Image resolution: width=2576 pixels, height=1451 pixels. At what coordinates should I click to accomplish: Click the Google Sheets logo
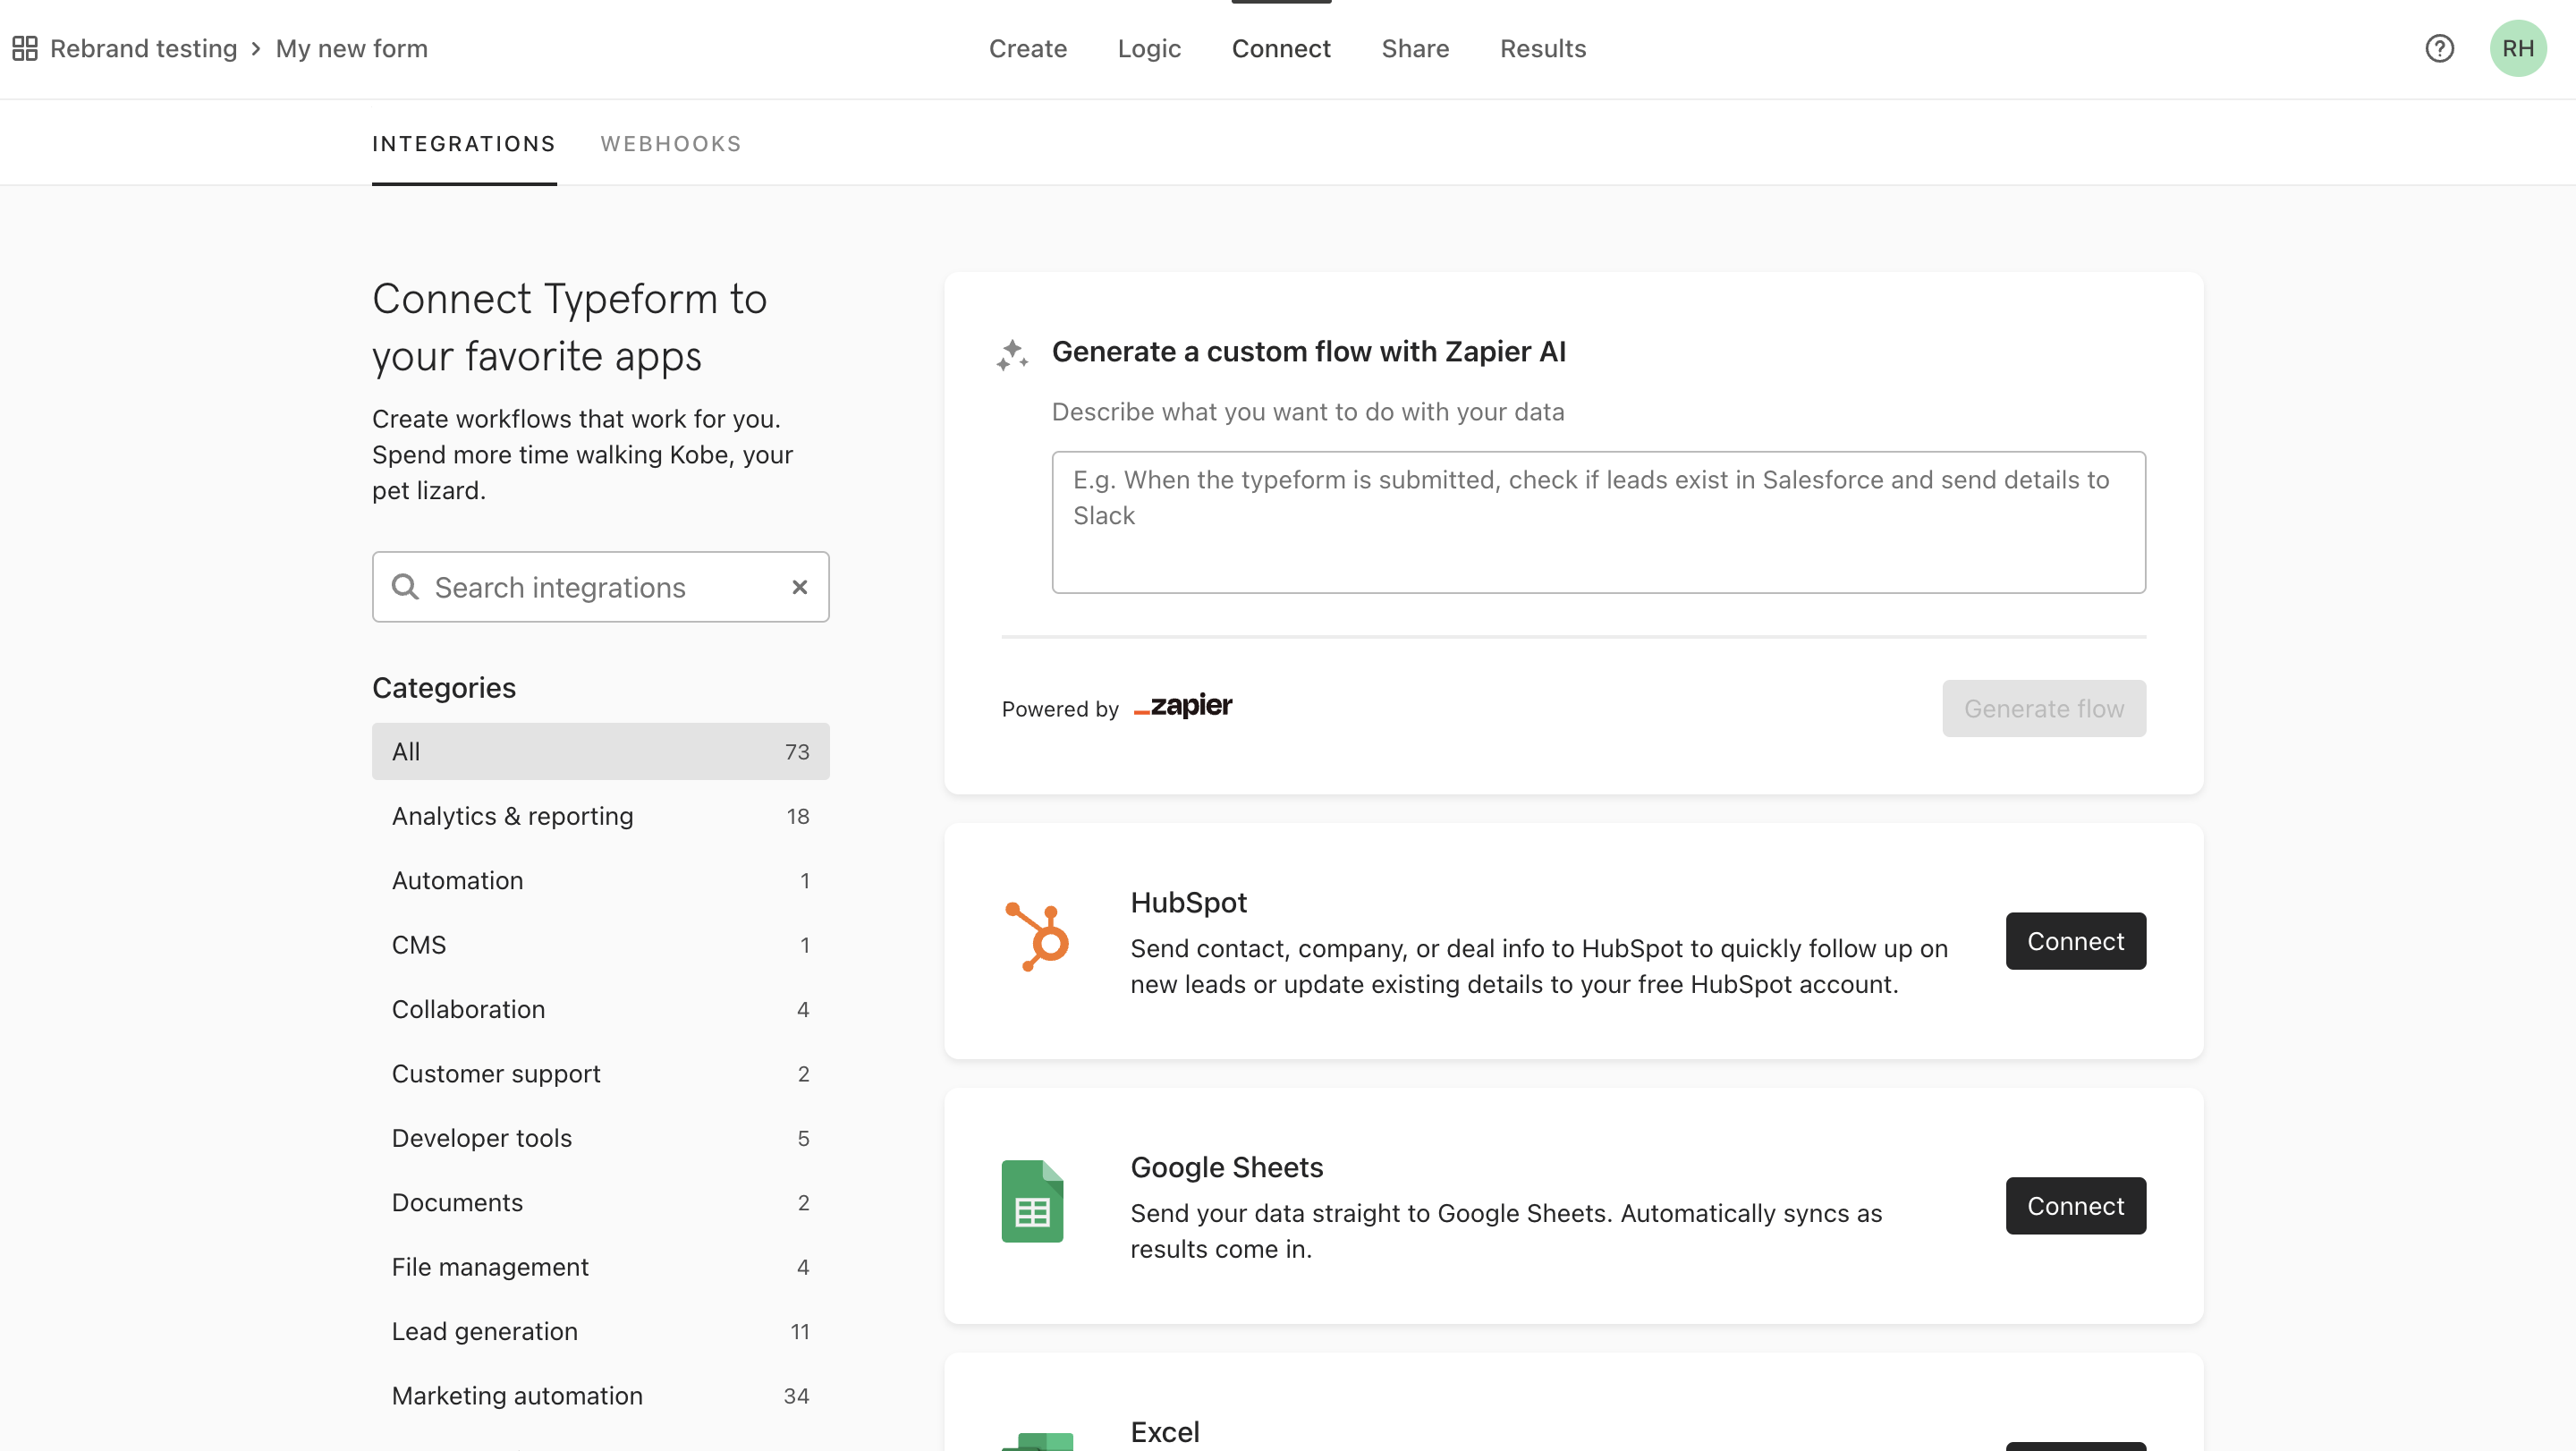pos(1032,1201)
